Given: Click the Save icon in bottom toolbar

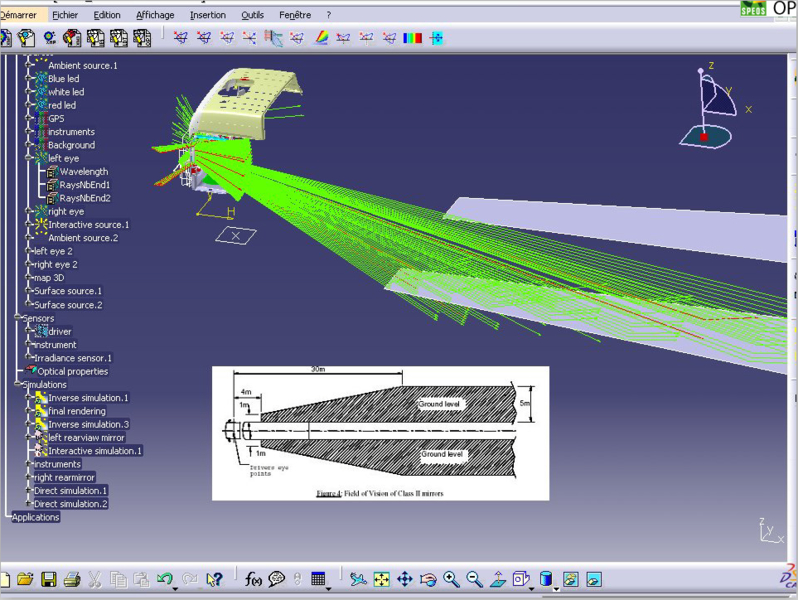Looking at the screenshot, I should coord(48,579).
